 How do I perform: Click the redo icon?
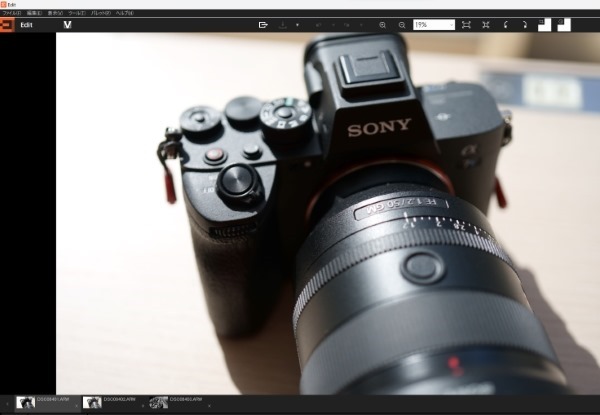pos(347,25)
